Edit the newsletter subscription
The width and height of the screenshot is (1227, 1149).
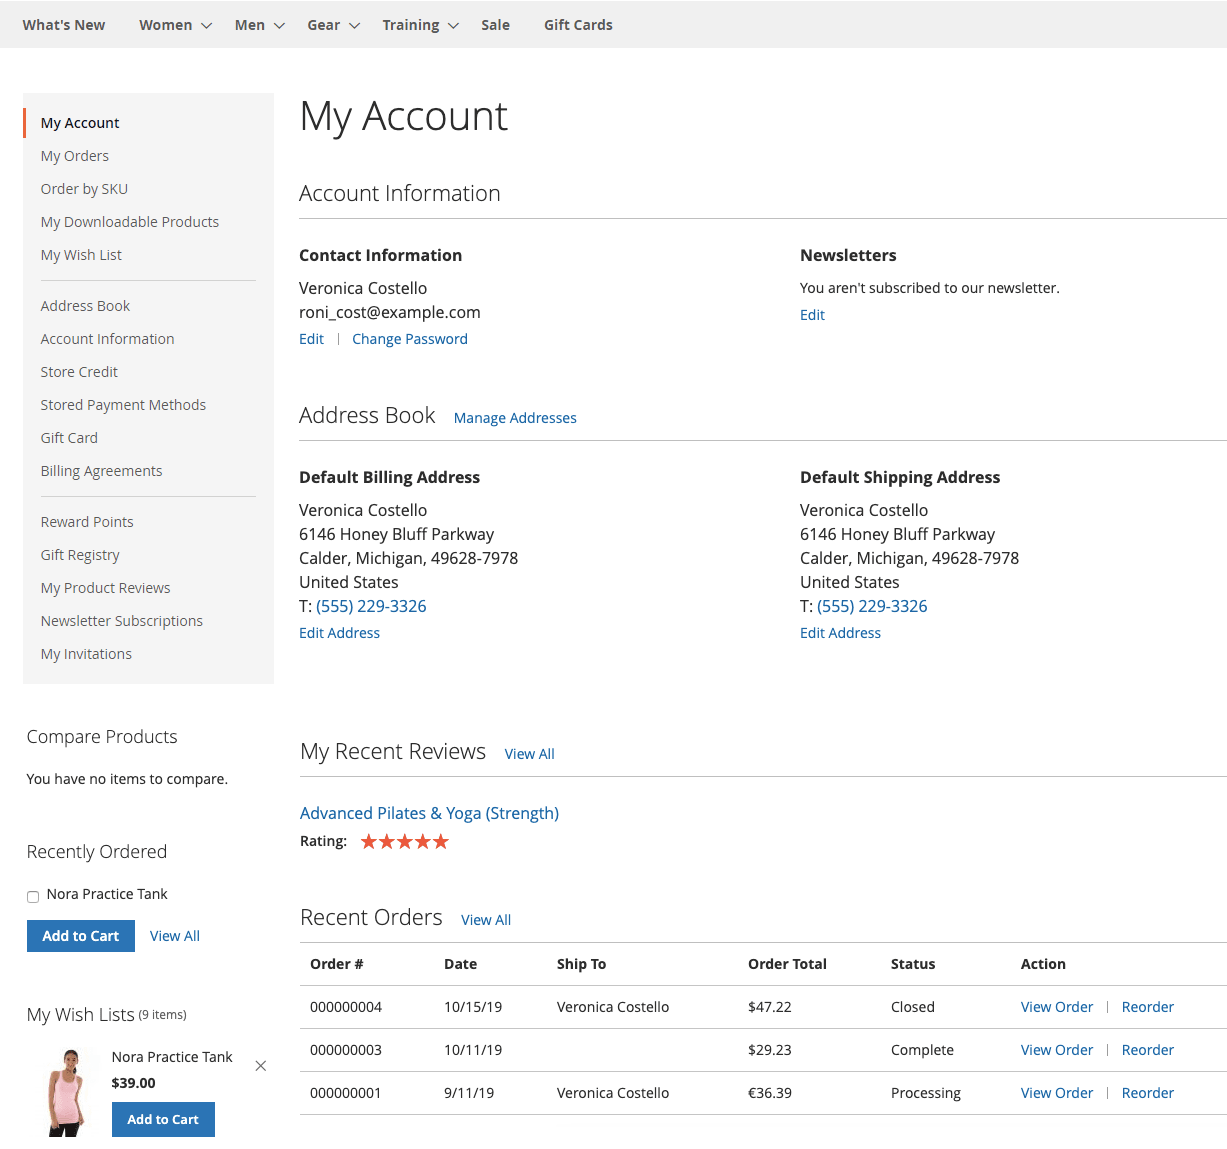812,315
